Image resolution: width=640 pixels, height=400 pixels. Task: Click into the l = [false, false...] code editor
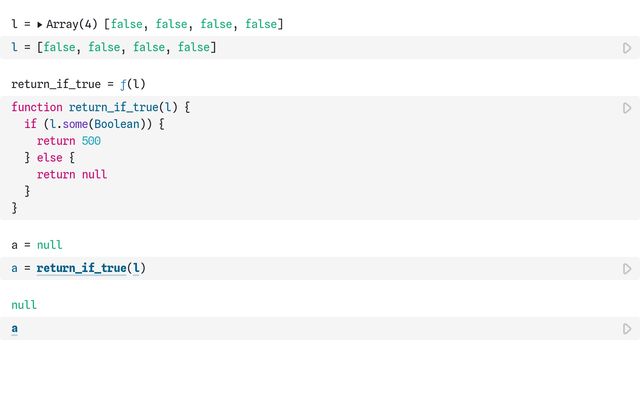(300, 48)
